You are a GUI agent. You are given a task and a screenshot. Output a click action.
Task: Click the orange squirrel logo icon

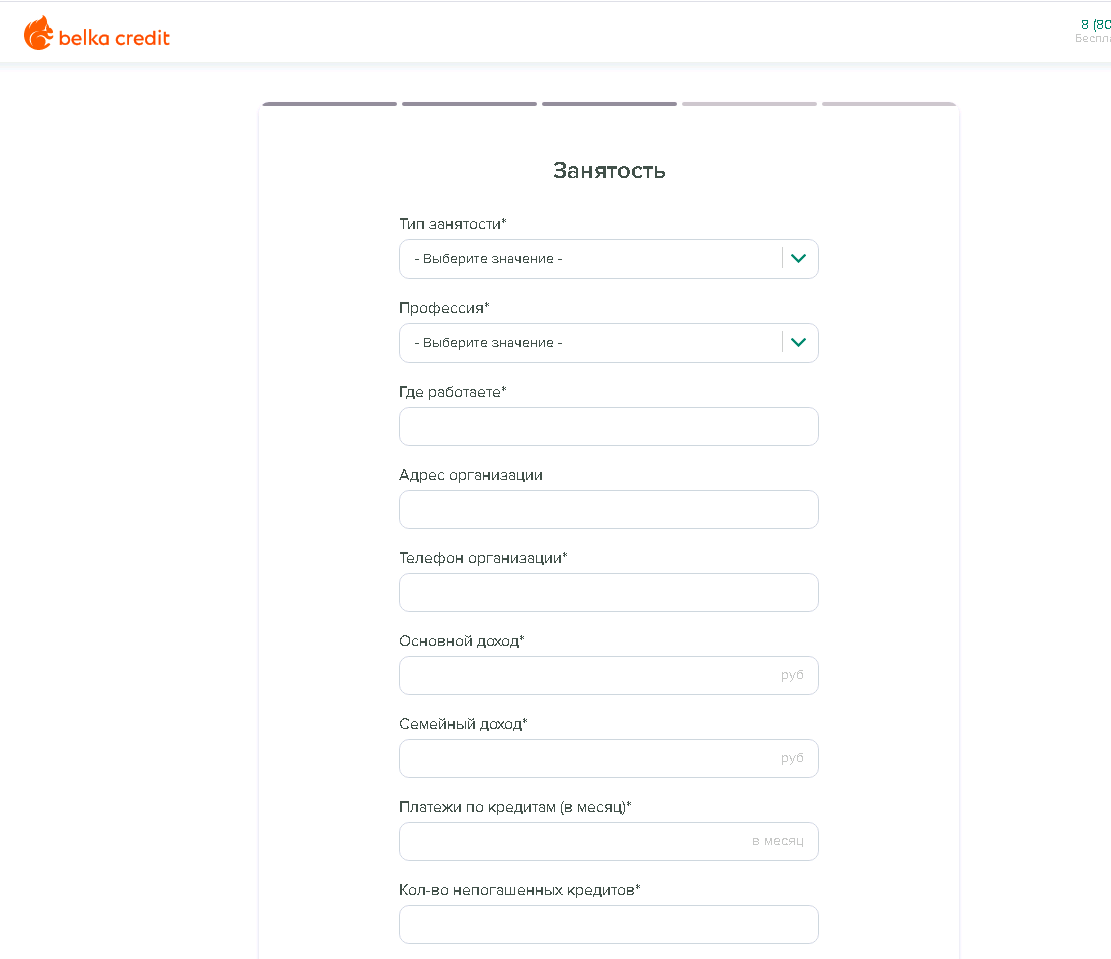tap(38, 33)
